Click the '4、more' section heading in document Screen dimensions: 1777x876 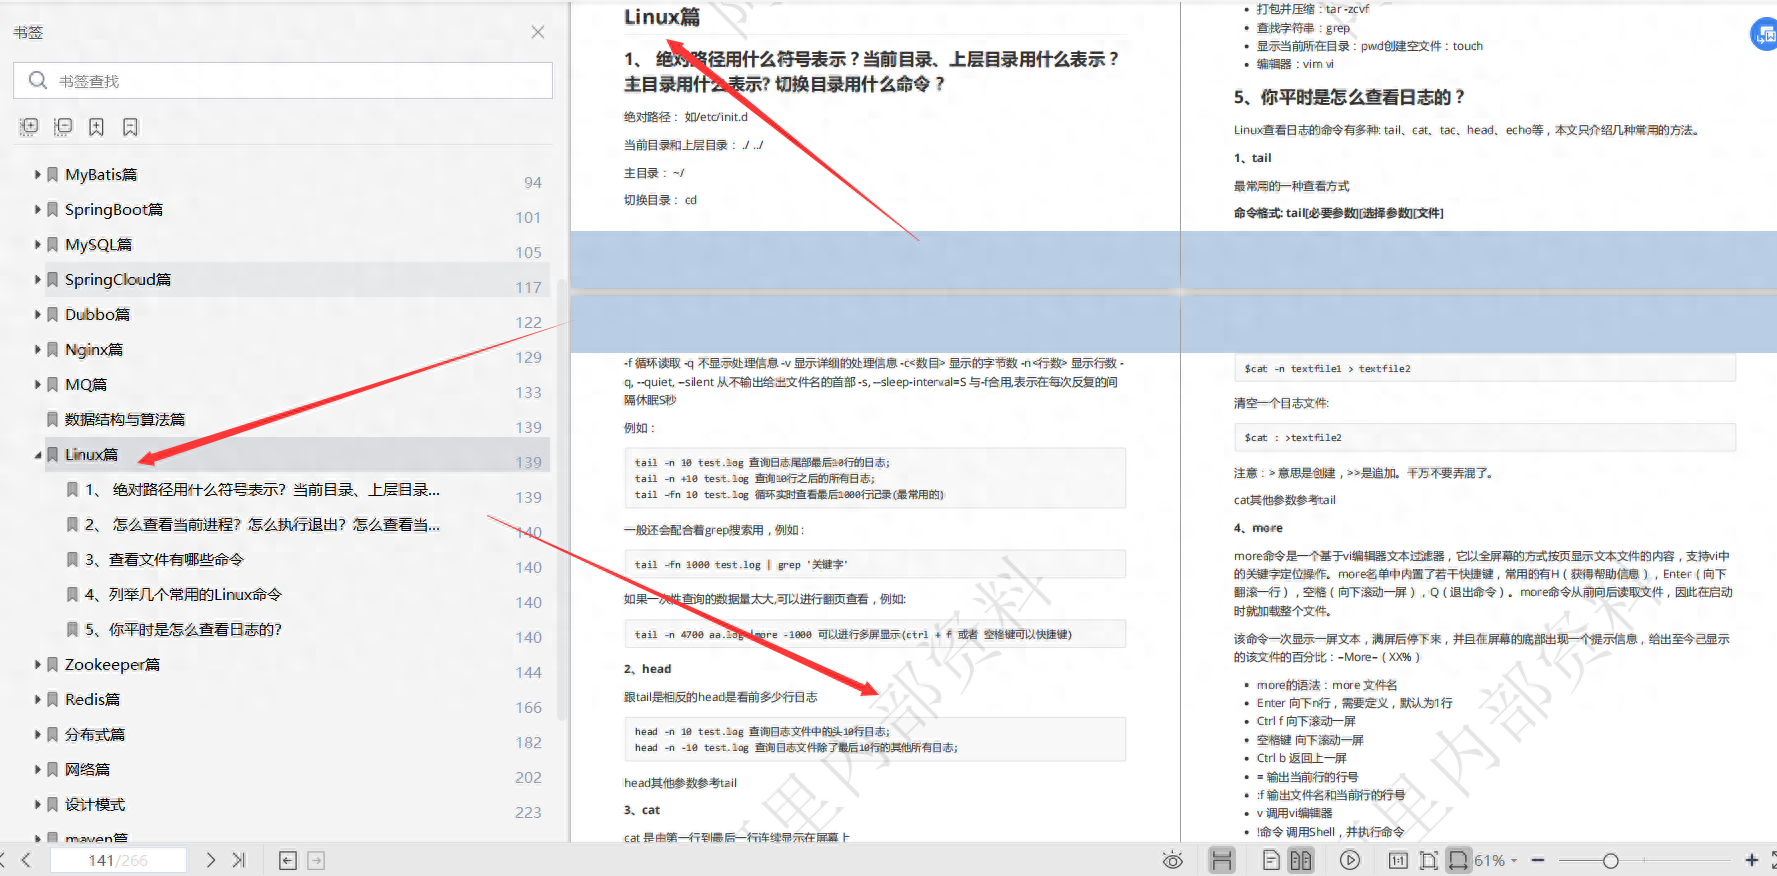(1258, 528)
